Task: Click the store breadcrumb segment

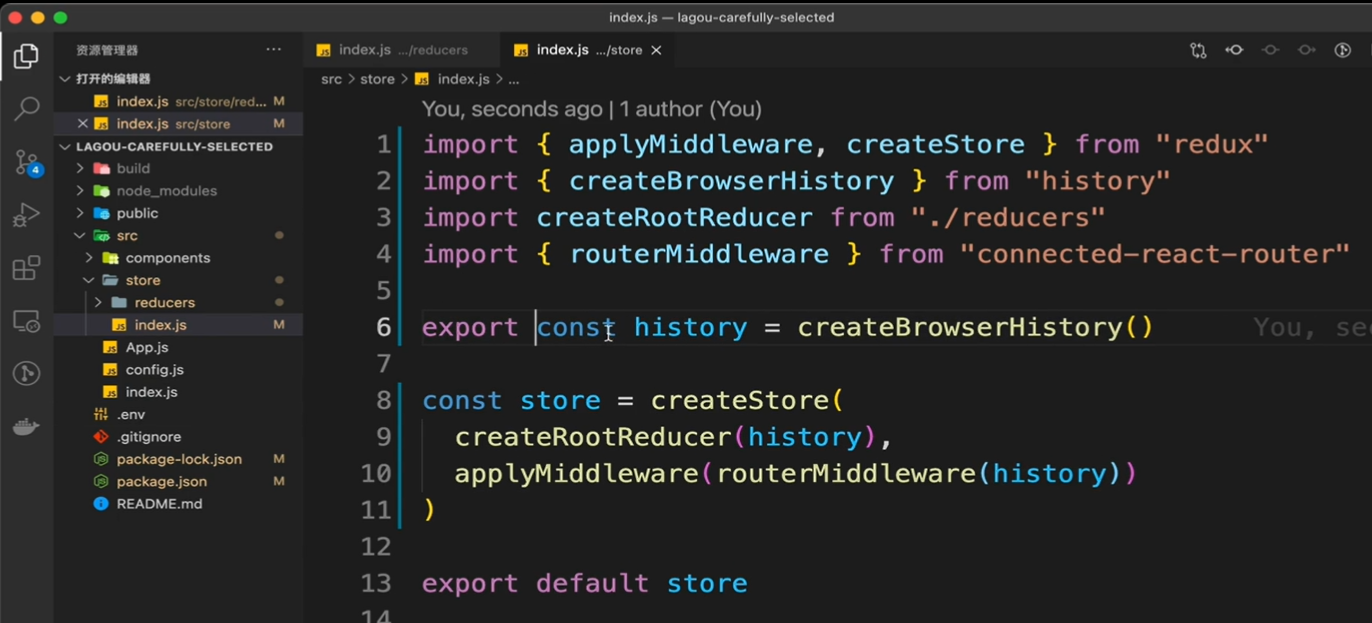Action: 377,79
